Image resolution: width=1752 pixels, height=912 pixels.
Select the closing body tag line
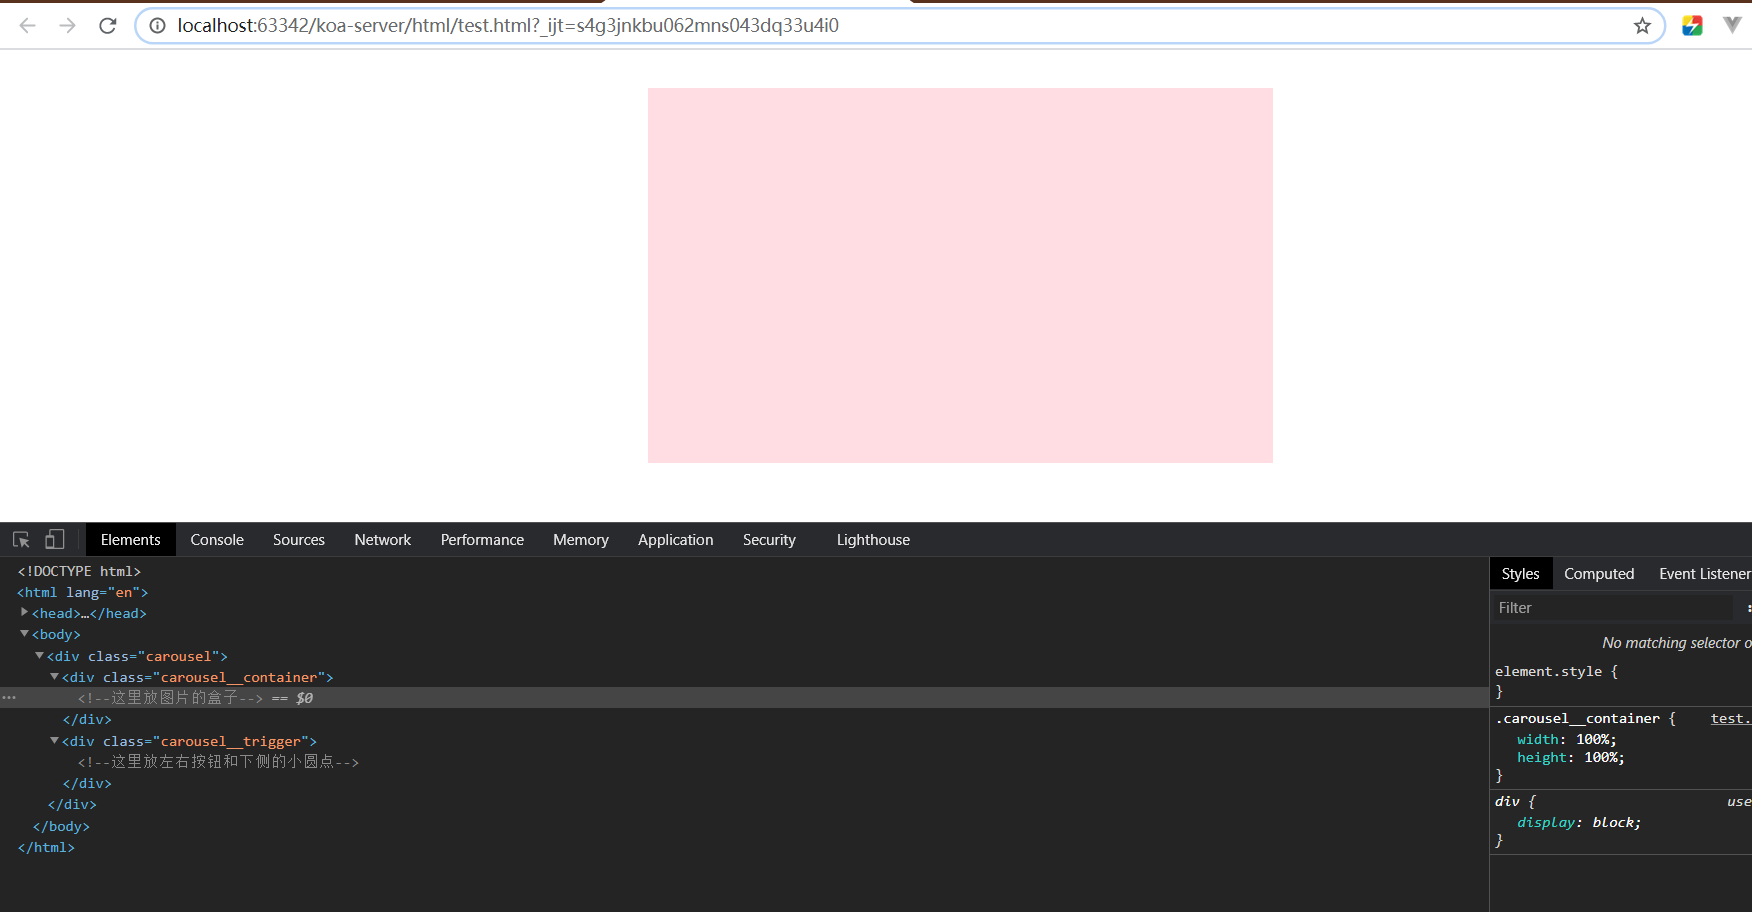[61, 826]
